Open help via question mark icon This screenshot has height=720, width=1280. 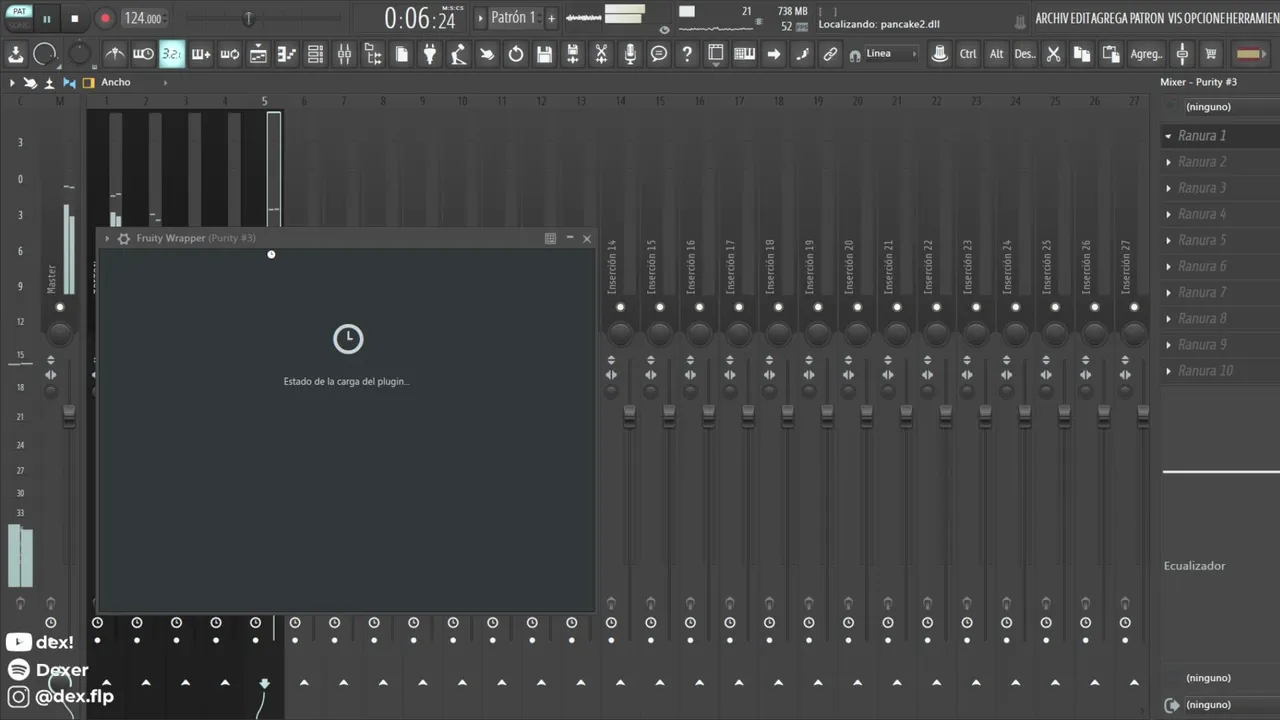point(687,54)
